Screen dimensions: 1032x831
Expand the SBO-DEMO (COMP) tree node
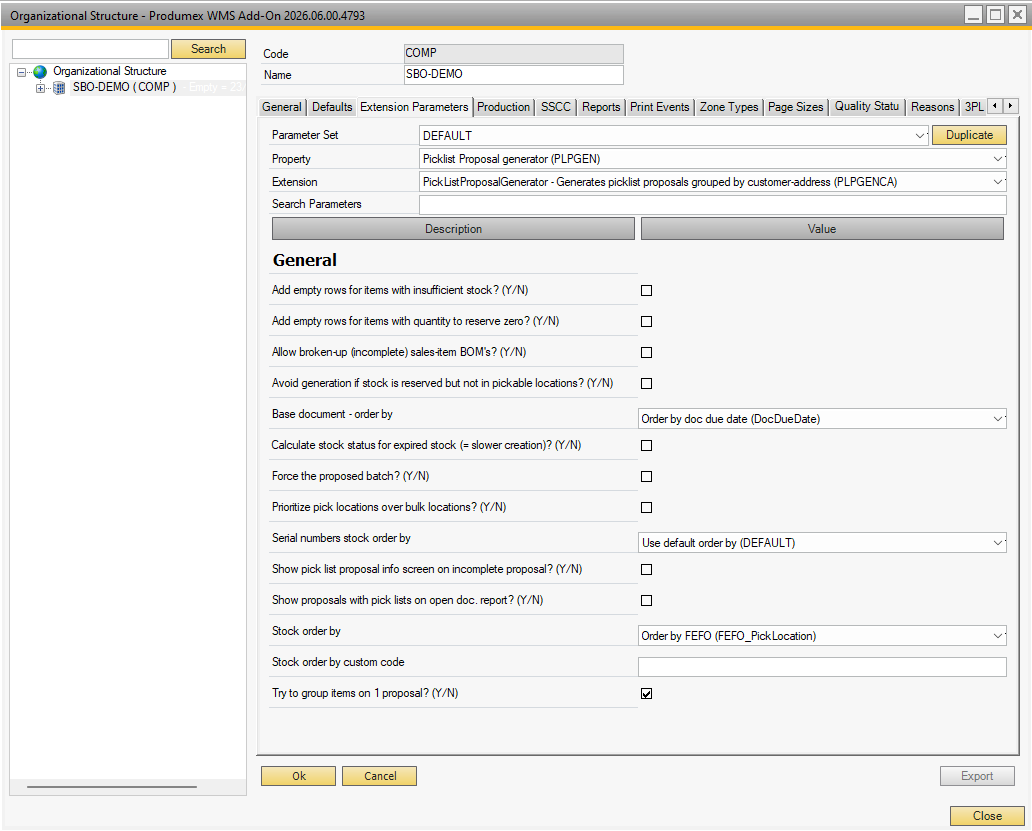tap(40, 88)
